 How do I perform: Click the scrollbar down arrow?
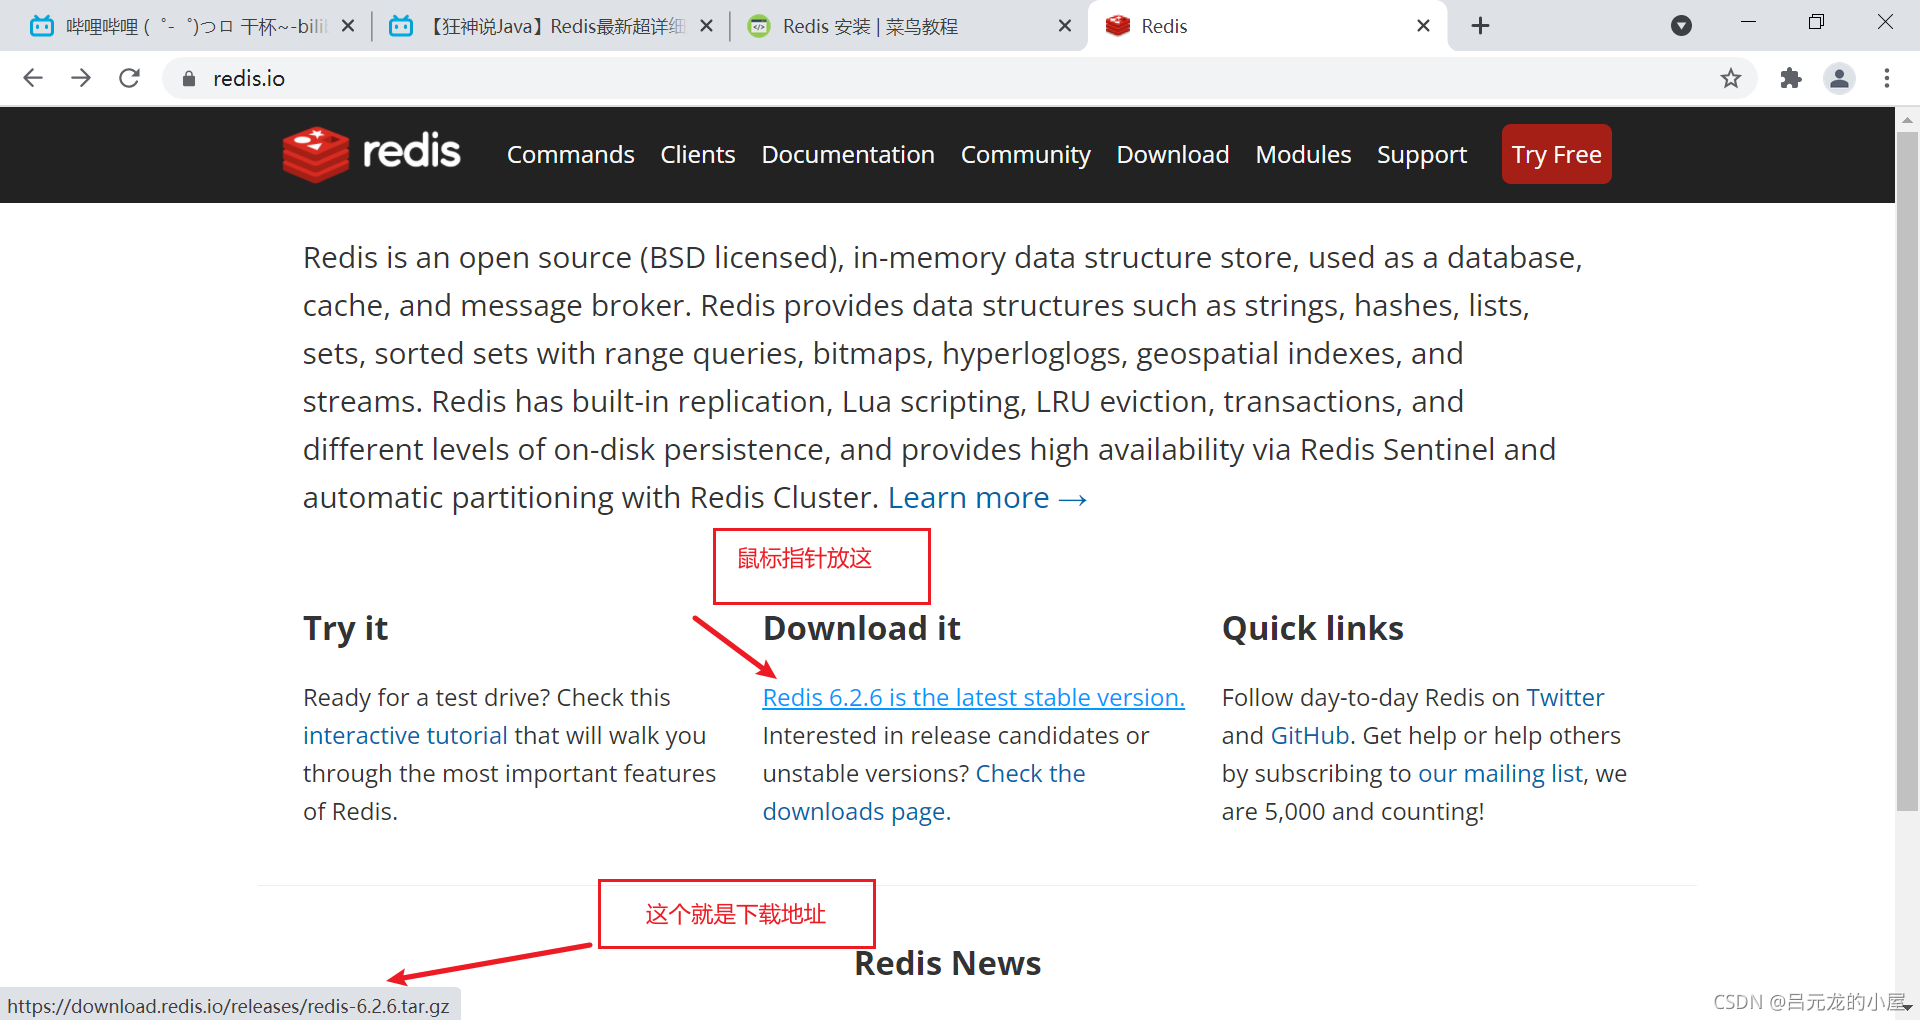[x=1907, y=1008]
